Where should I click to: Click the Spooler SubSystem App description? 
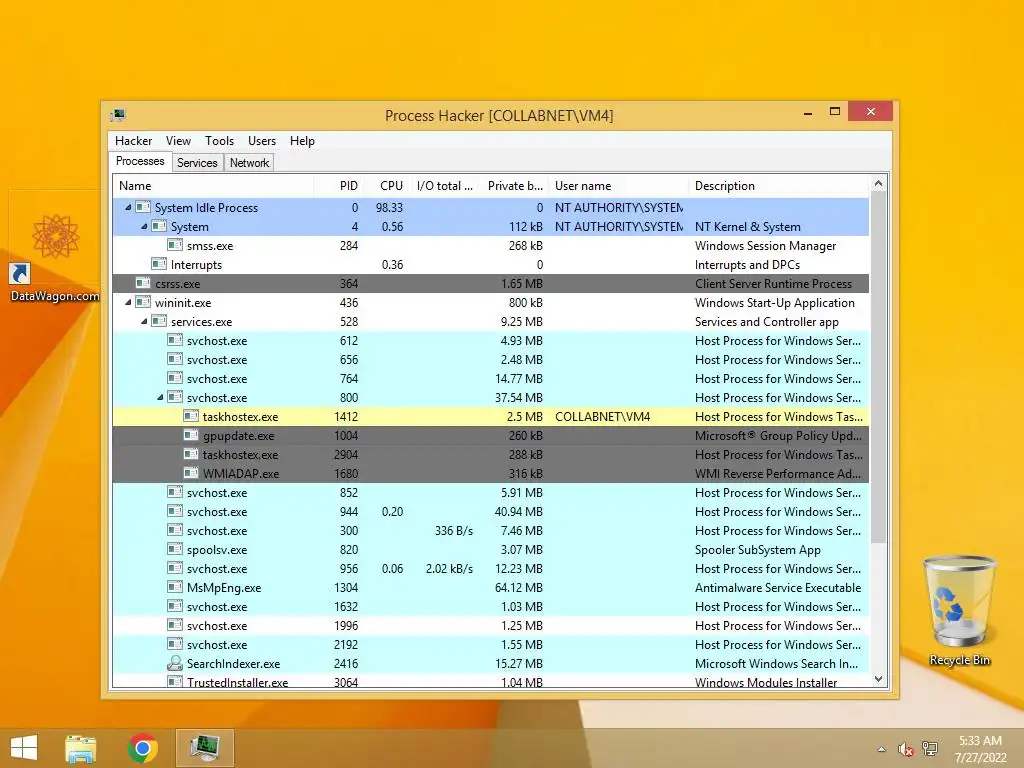pos(758,550)
